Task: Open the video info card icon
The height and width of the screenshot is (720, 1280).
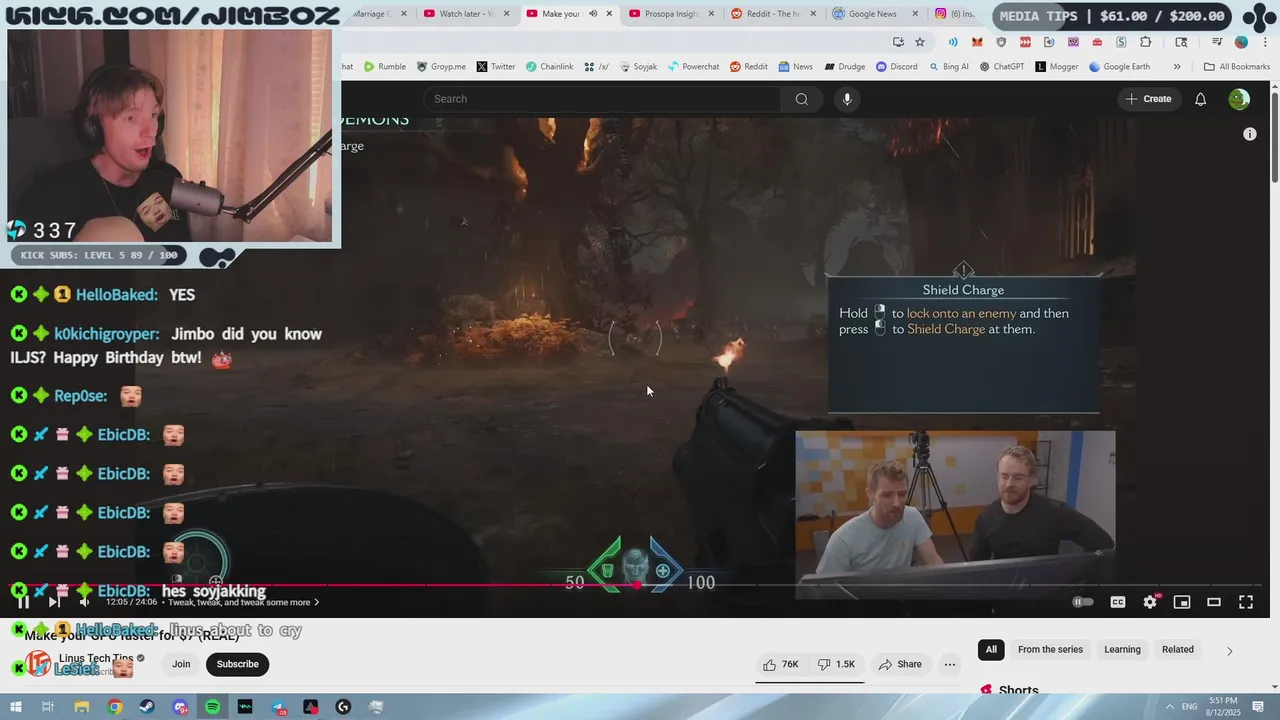Action: click(x=1250, y=134)
